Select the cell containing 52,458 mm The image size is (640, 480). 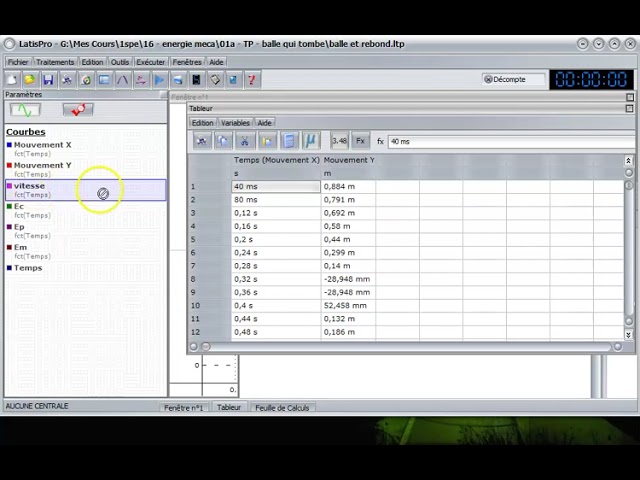[x=348, y=306]
